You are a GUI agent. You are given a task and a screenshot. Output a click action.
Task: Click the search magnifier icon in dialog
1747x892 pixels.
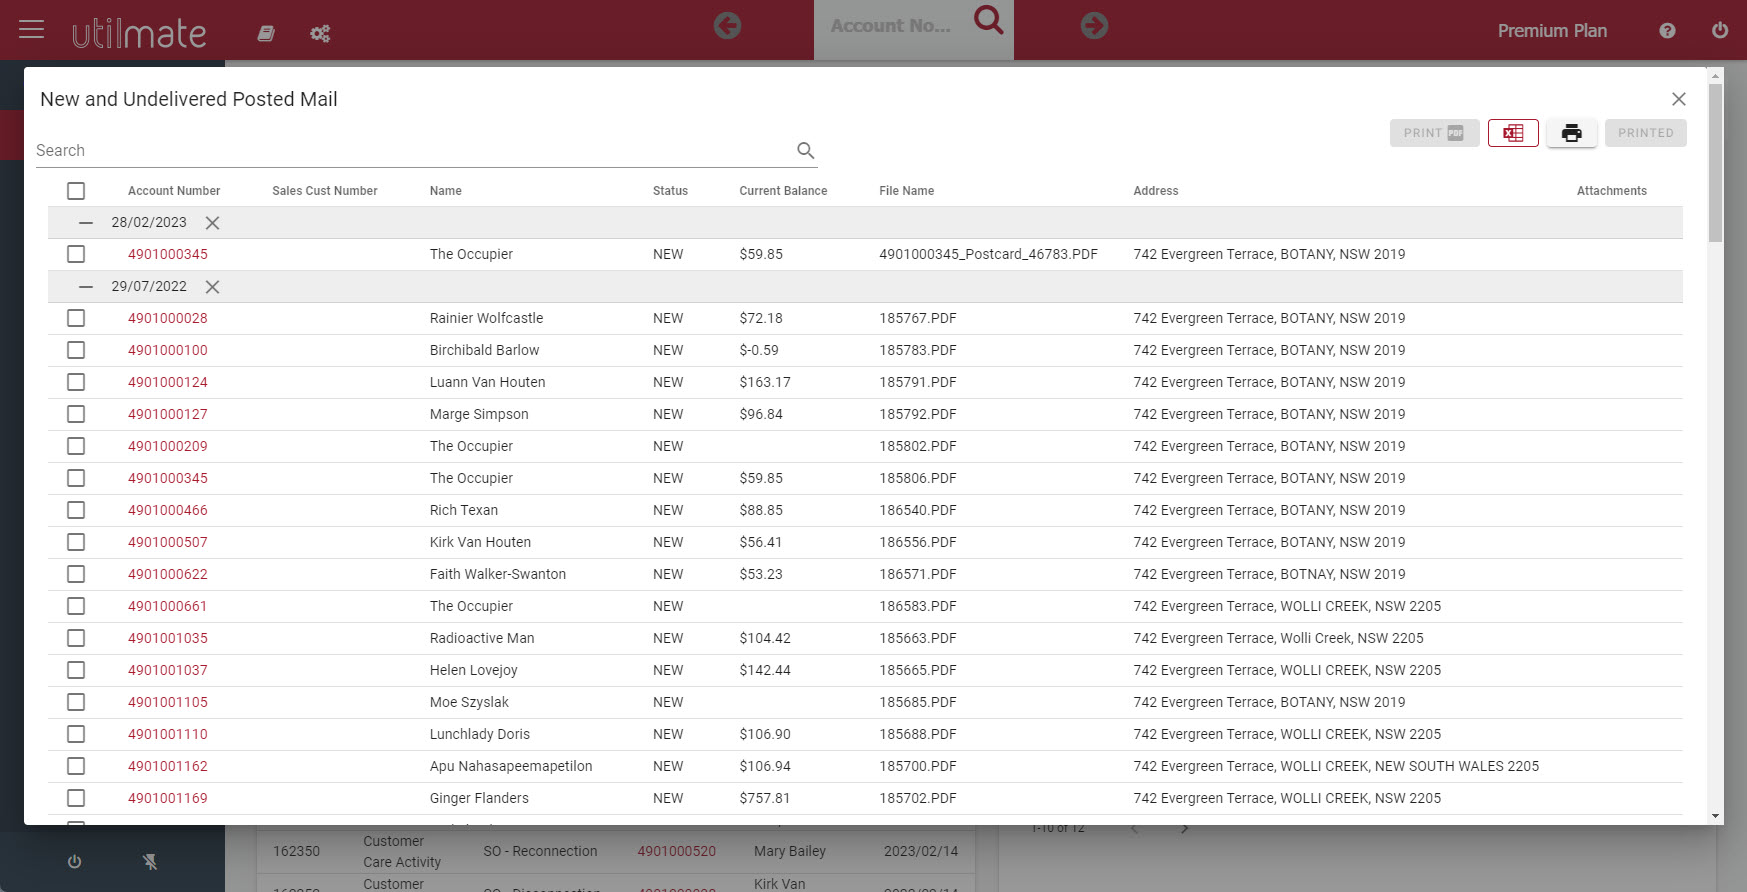click(805, 150)
